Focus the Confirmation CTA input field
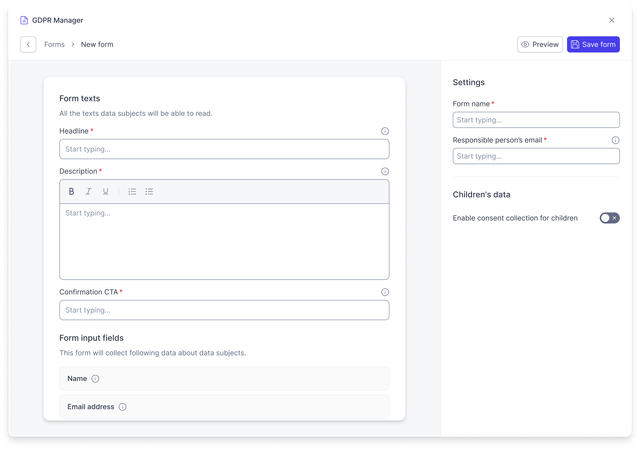 [224, 310]
